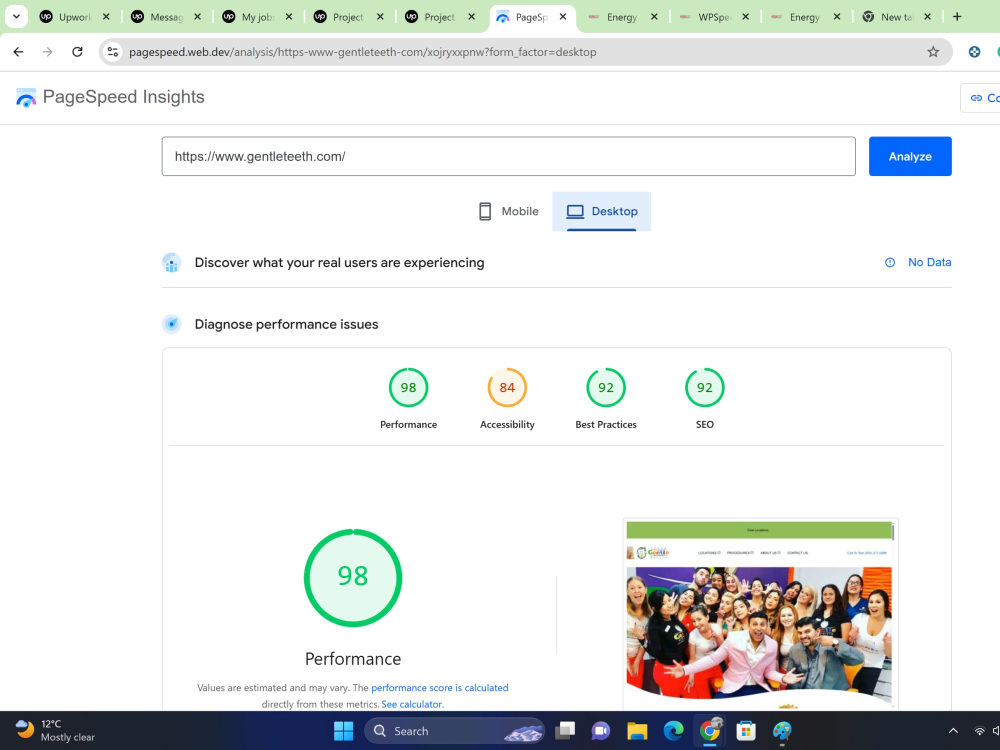
Task: Select the Mobile tab
Action: [508, 211]
